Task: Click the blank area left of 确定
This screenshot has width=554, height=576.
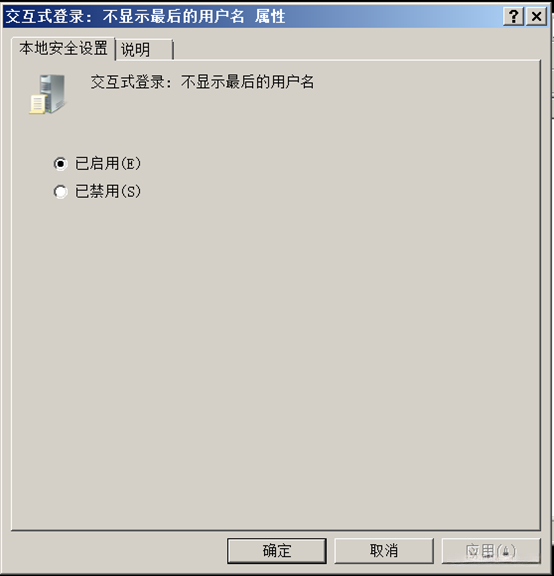Action: tap(118, 551)
